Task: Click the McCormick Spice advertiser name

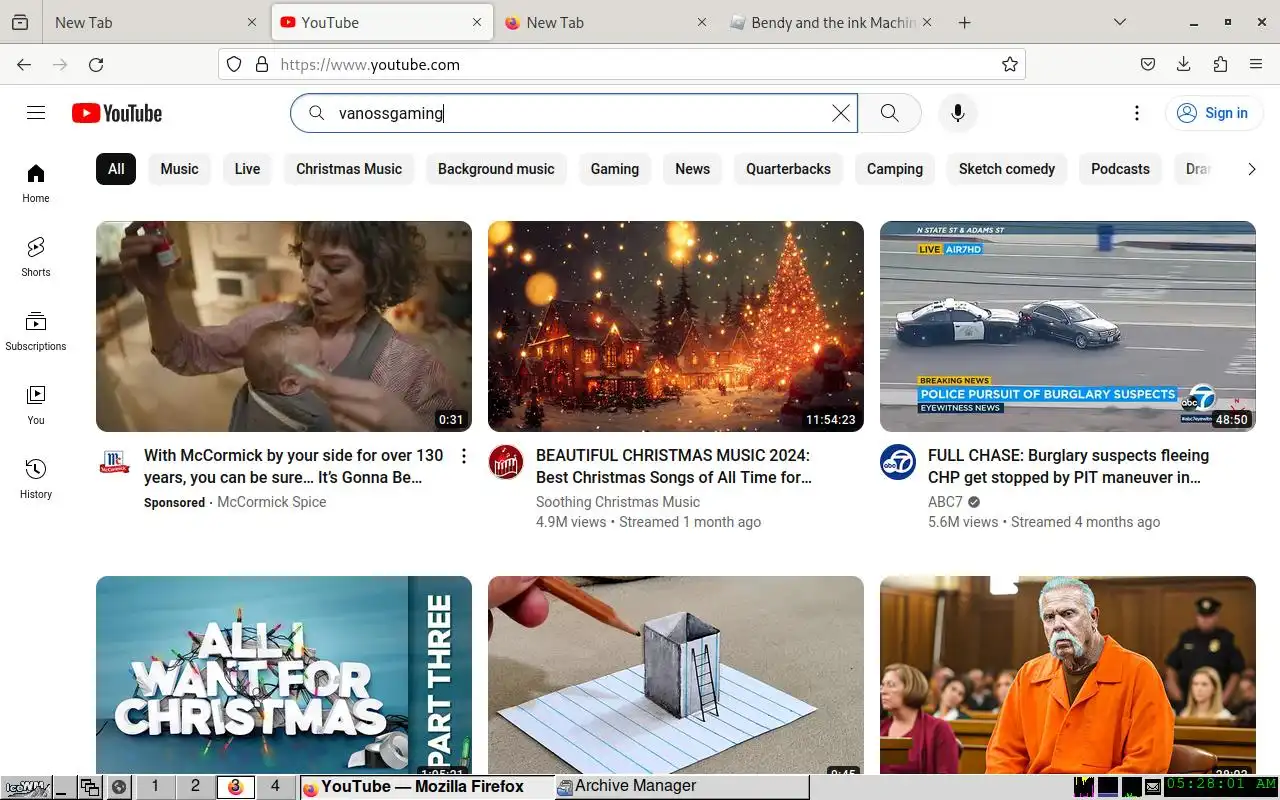Action: [272, 502]
